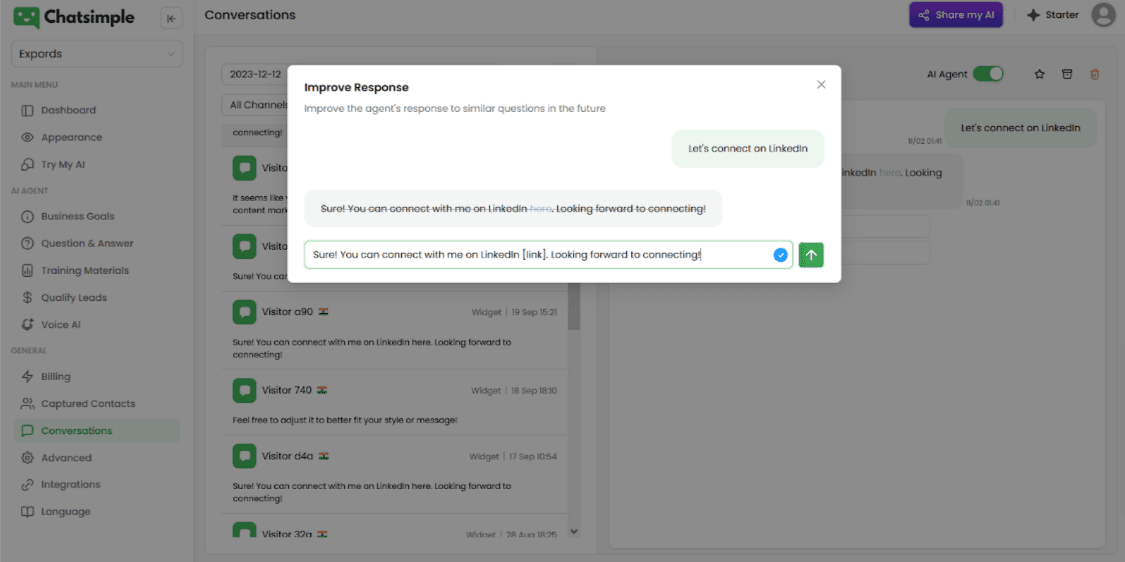The image size is (1125, 562).
Task: Submit the improved response with arrow button
Action: pyautogui.click(x=811, y=255)
